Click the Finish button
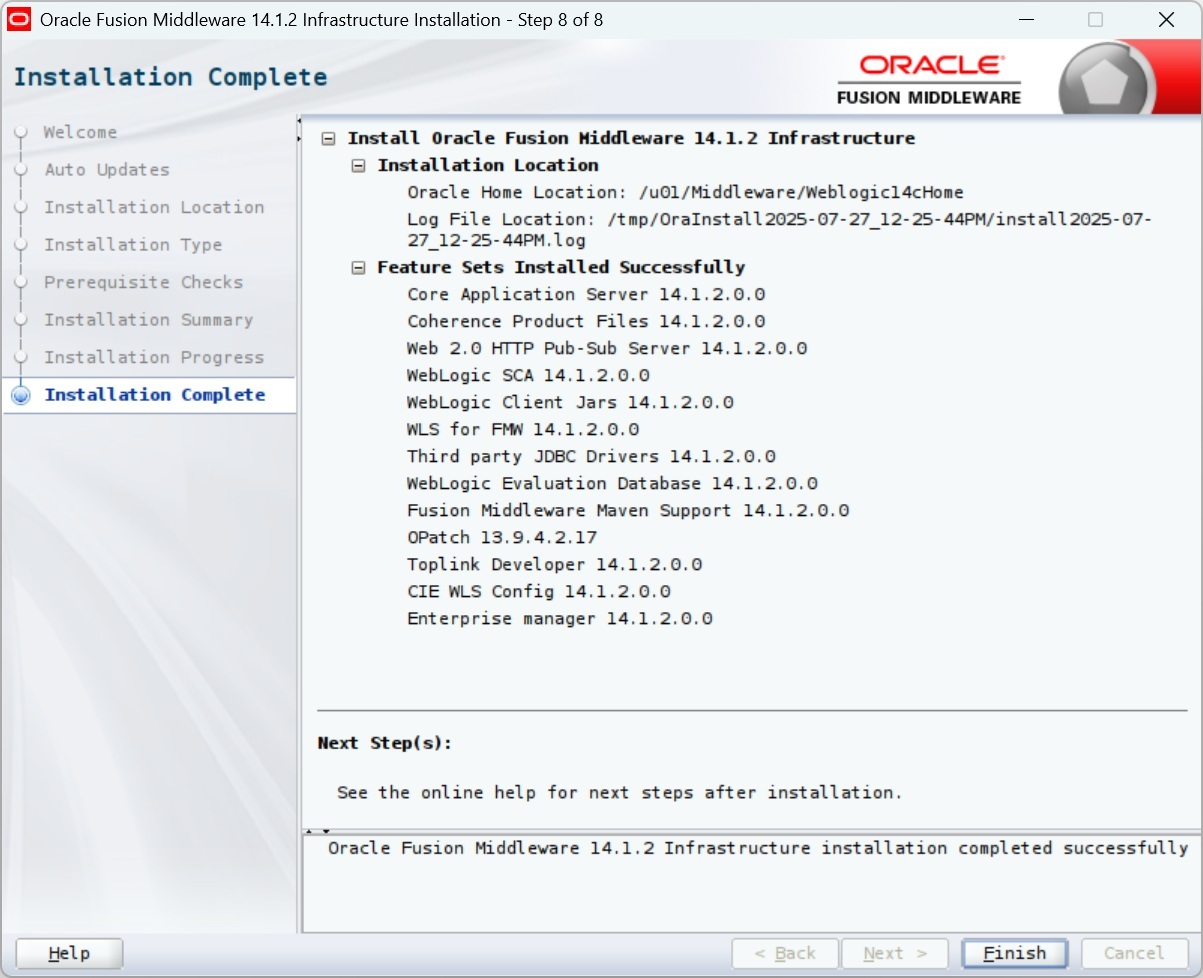 click(1014, 953)
